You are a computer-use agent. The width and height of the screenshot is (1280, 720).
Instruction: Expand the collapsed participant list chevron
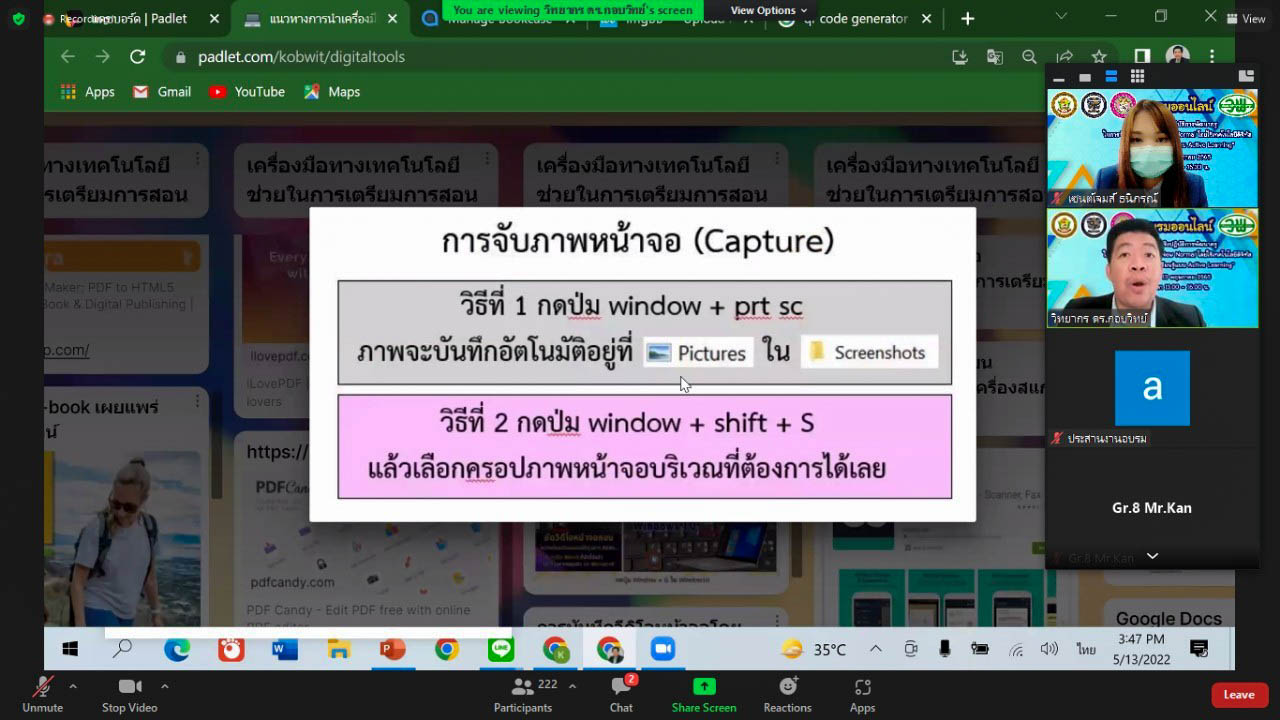coord(1152,556)
